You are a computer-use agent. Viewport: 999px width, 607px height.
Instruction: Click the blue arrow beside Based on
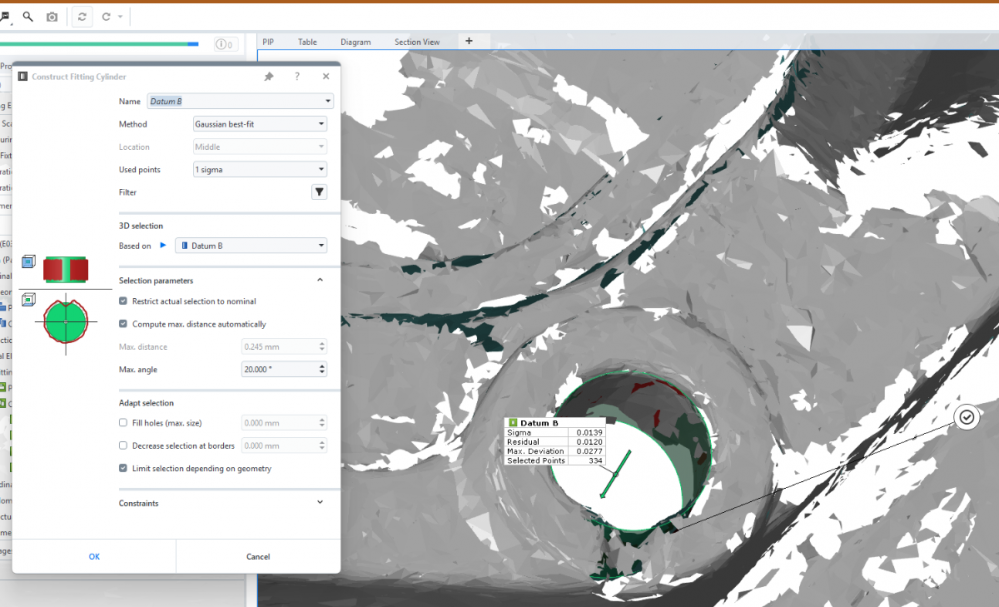(163, 245)
